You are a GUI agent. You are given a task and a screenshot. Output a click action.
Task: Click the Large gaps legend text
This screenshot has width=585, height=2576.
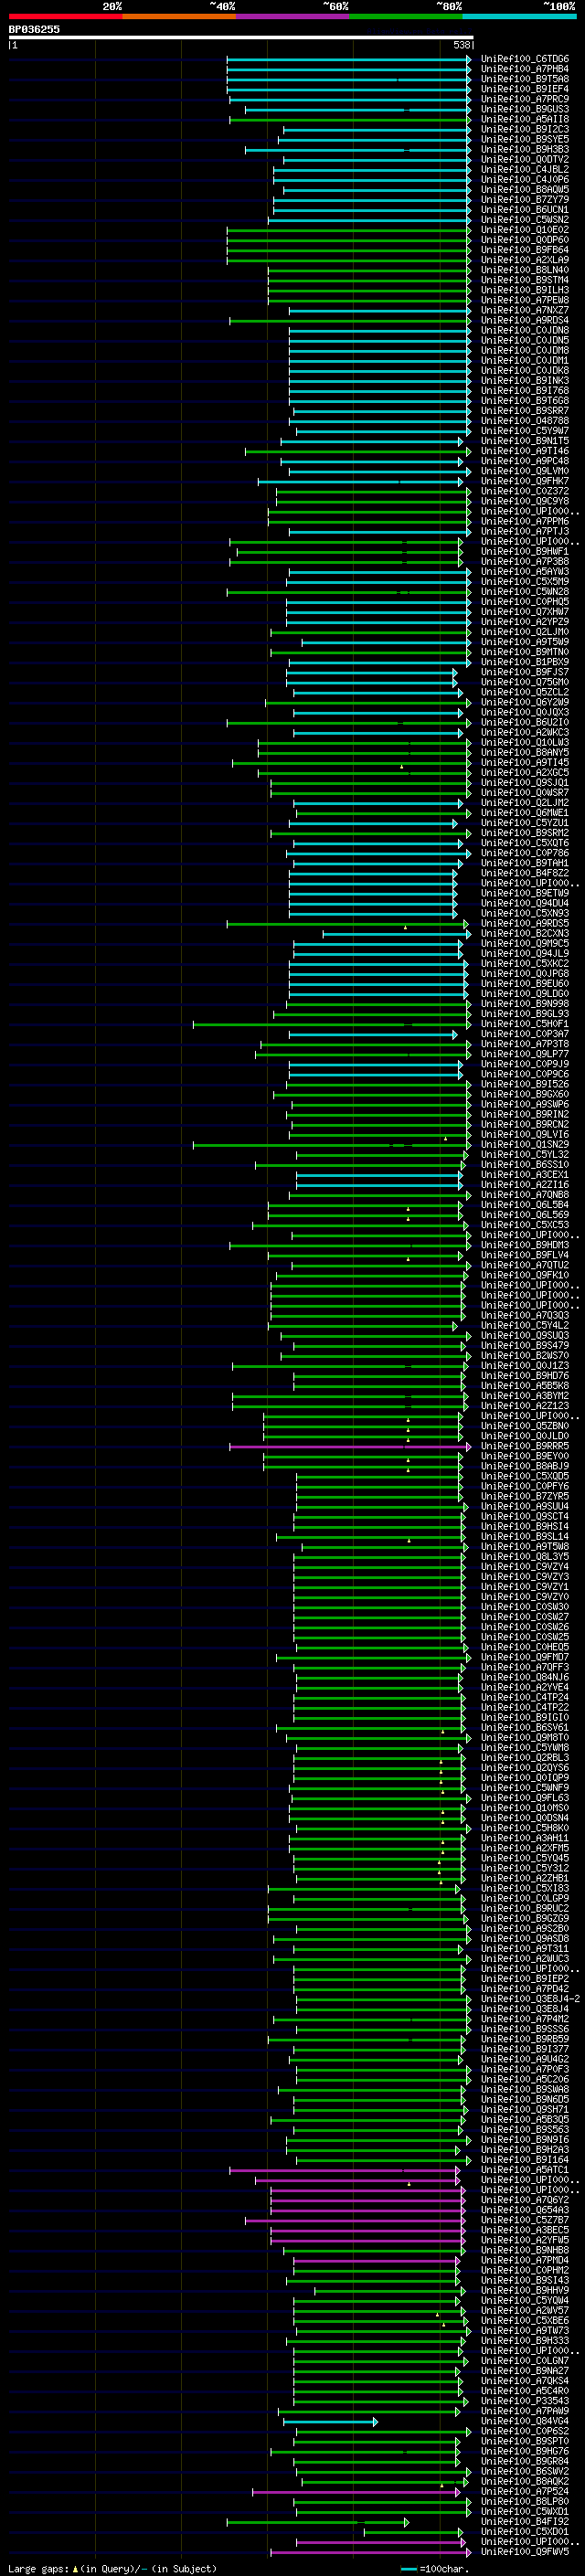pos(112,2568)
